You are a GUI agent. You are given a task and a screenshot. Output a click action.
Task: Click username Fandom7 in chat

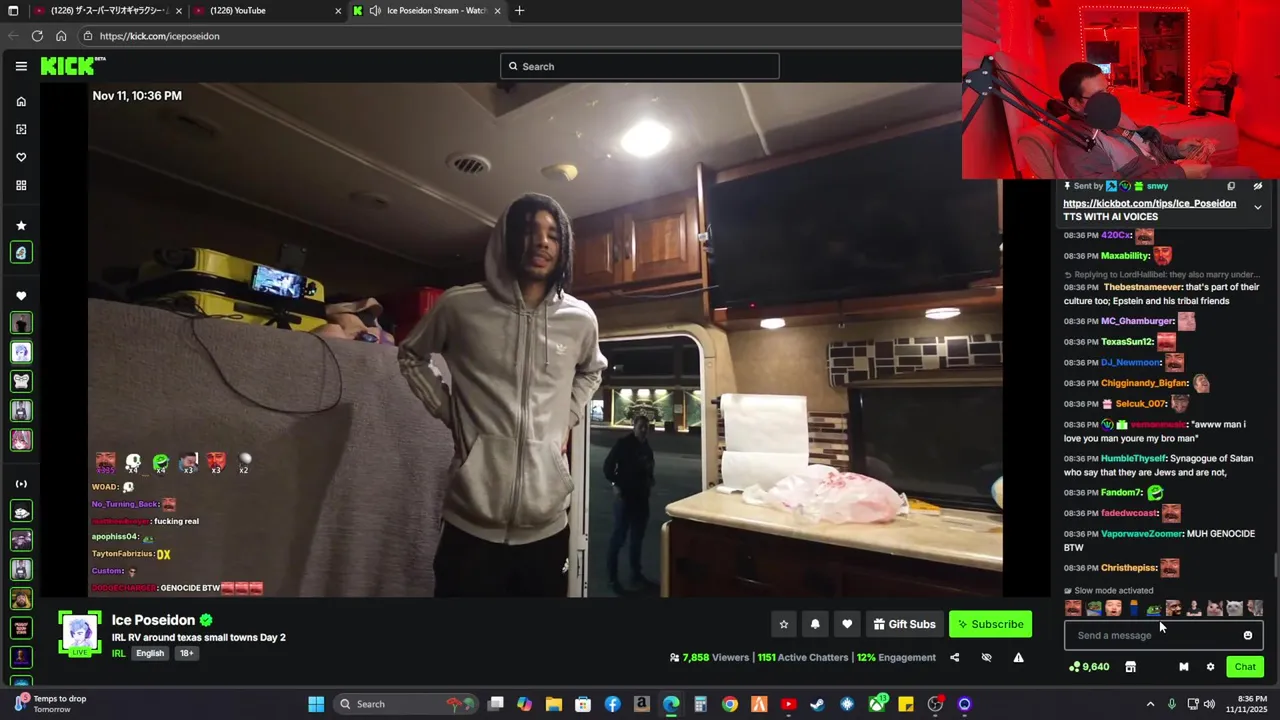pos(1121,492)
